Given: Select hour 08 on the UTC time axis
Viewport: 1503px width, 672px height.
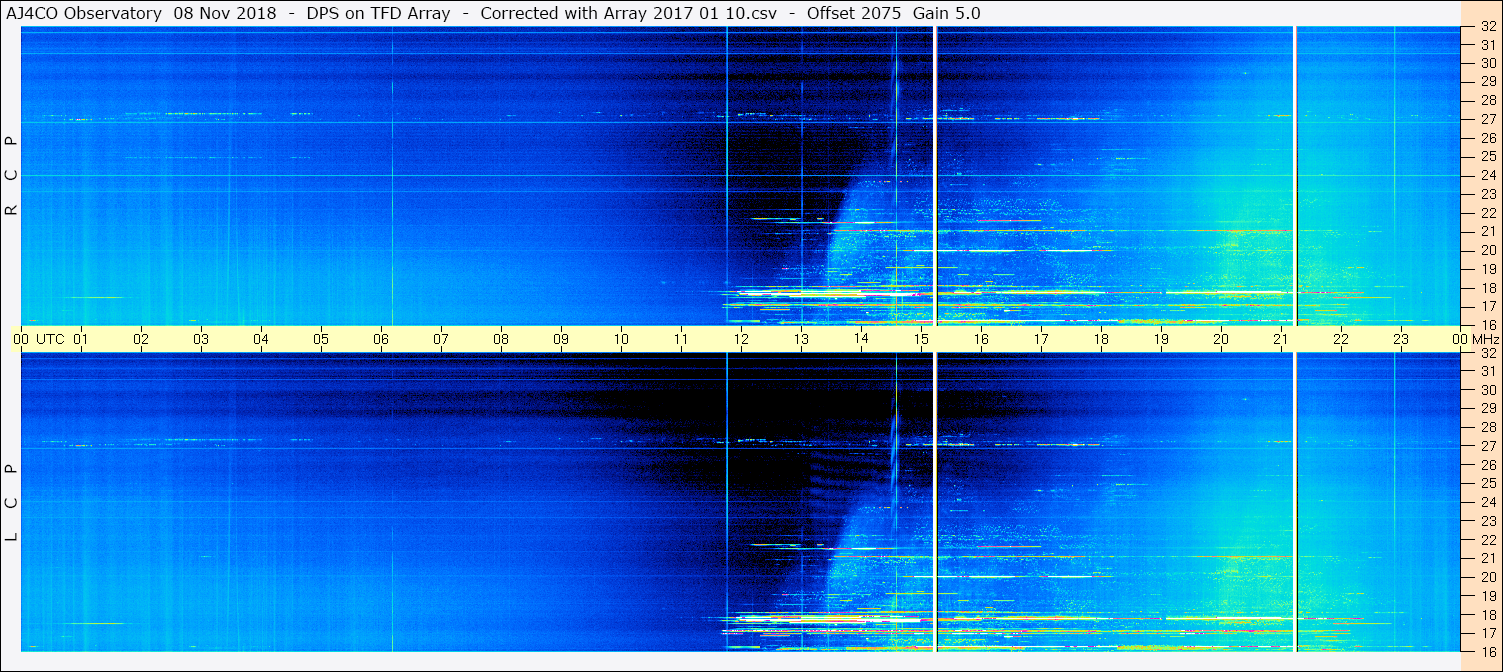Looking at the screenshot, I should click(501, 339).
